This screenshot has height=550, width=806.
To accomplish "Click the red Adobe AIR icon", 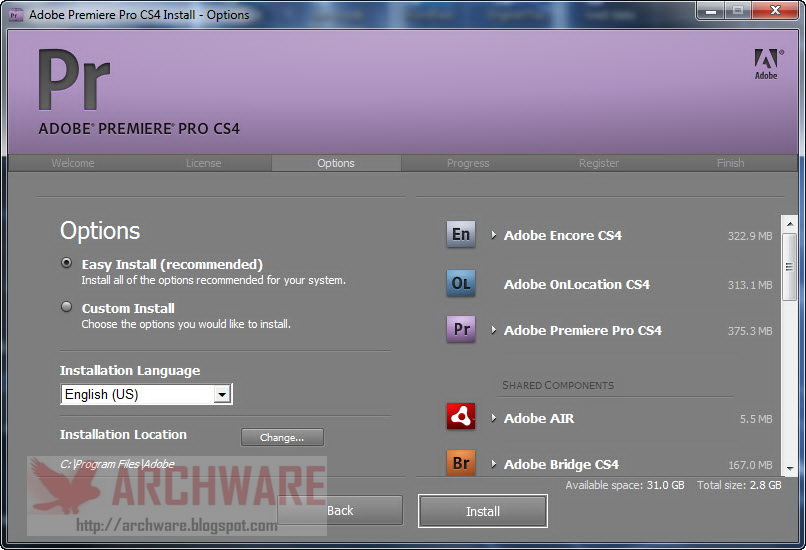I will [461, 416].
